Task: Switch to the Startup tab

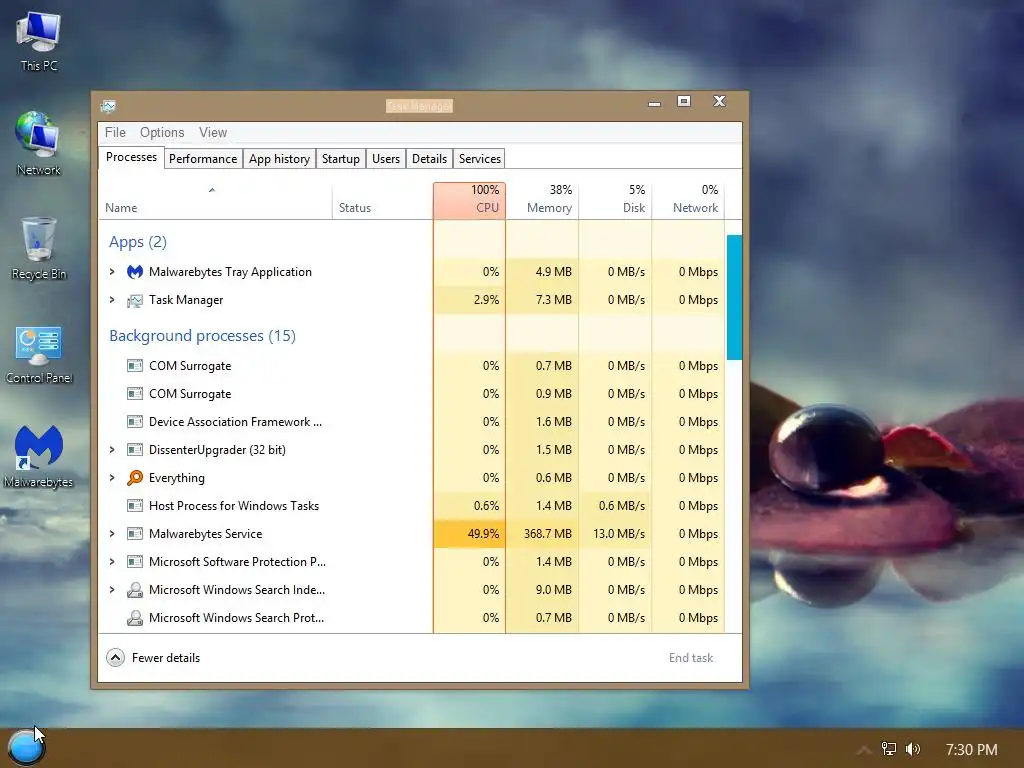Action: tap(340, 159)
